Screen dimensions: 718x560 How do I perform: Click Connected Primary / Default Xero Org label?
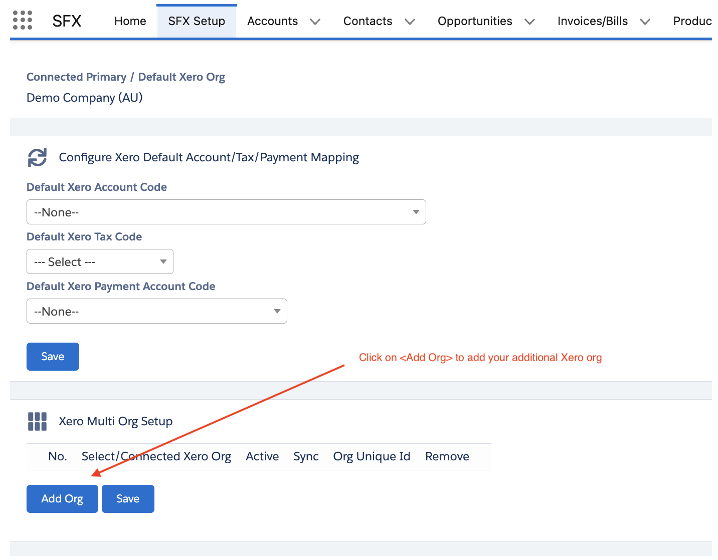(x=126, y=77)
